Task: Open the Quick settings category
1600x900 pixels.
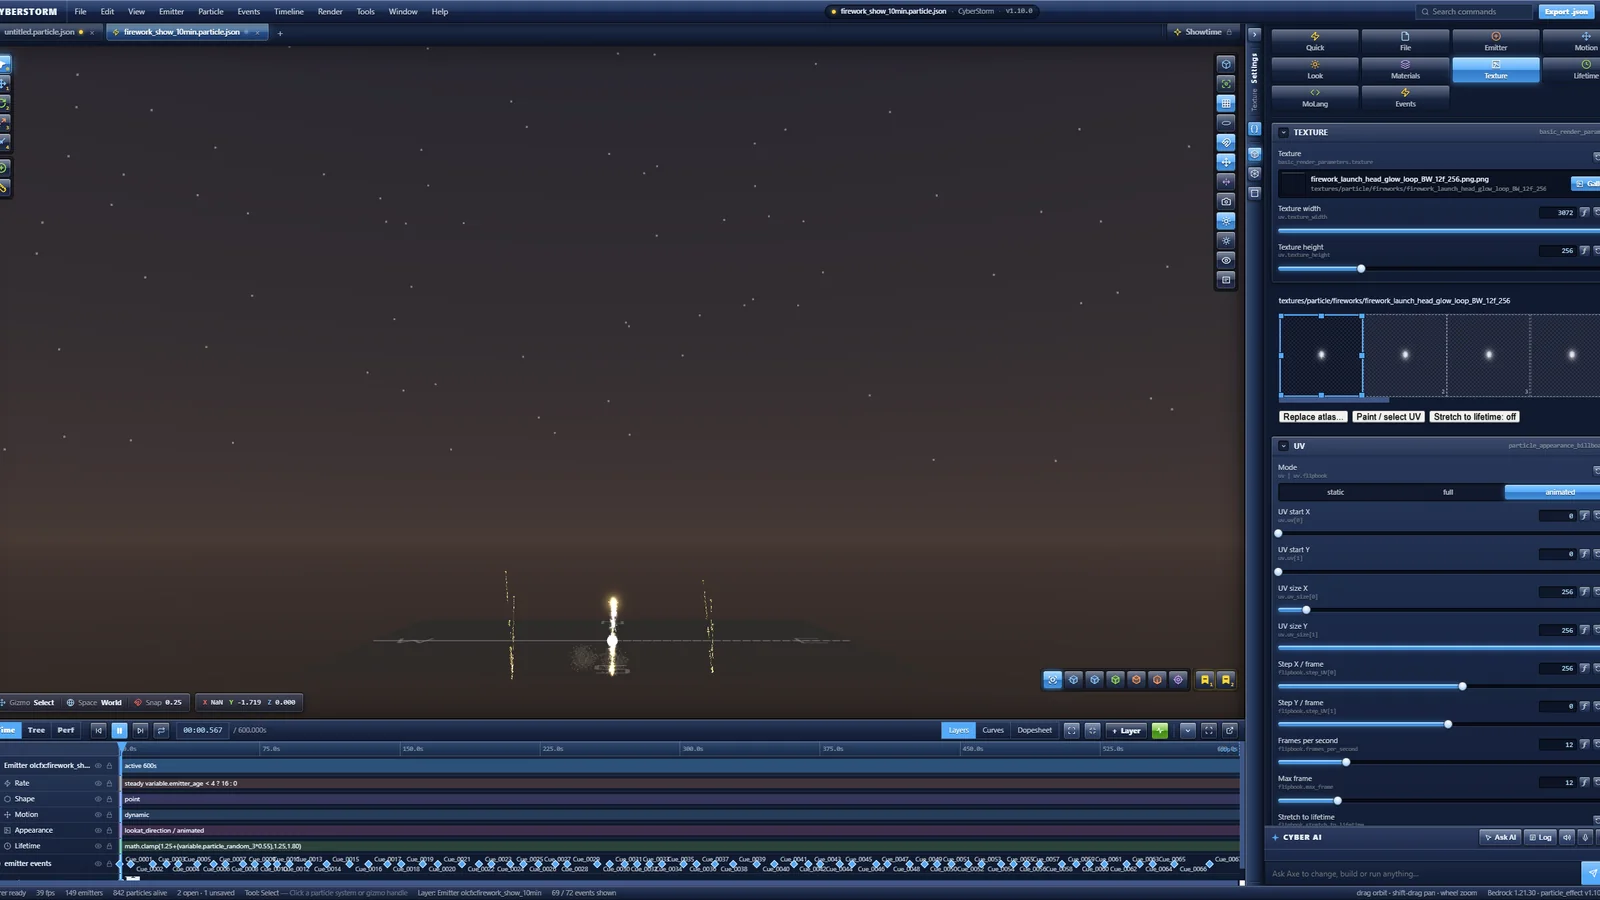Action: point(1315,42)
